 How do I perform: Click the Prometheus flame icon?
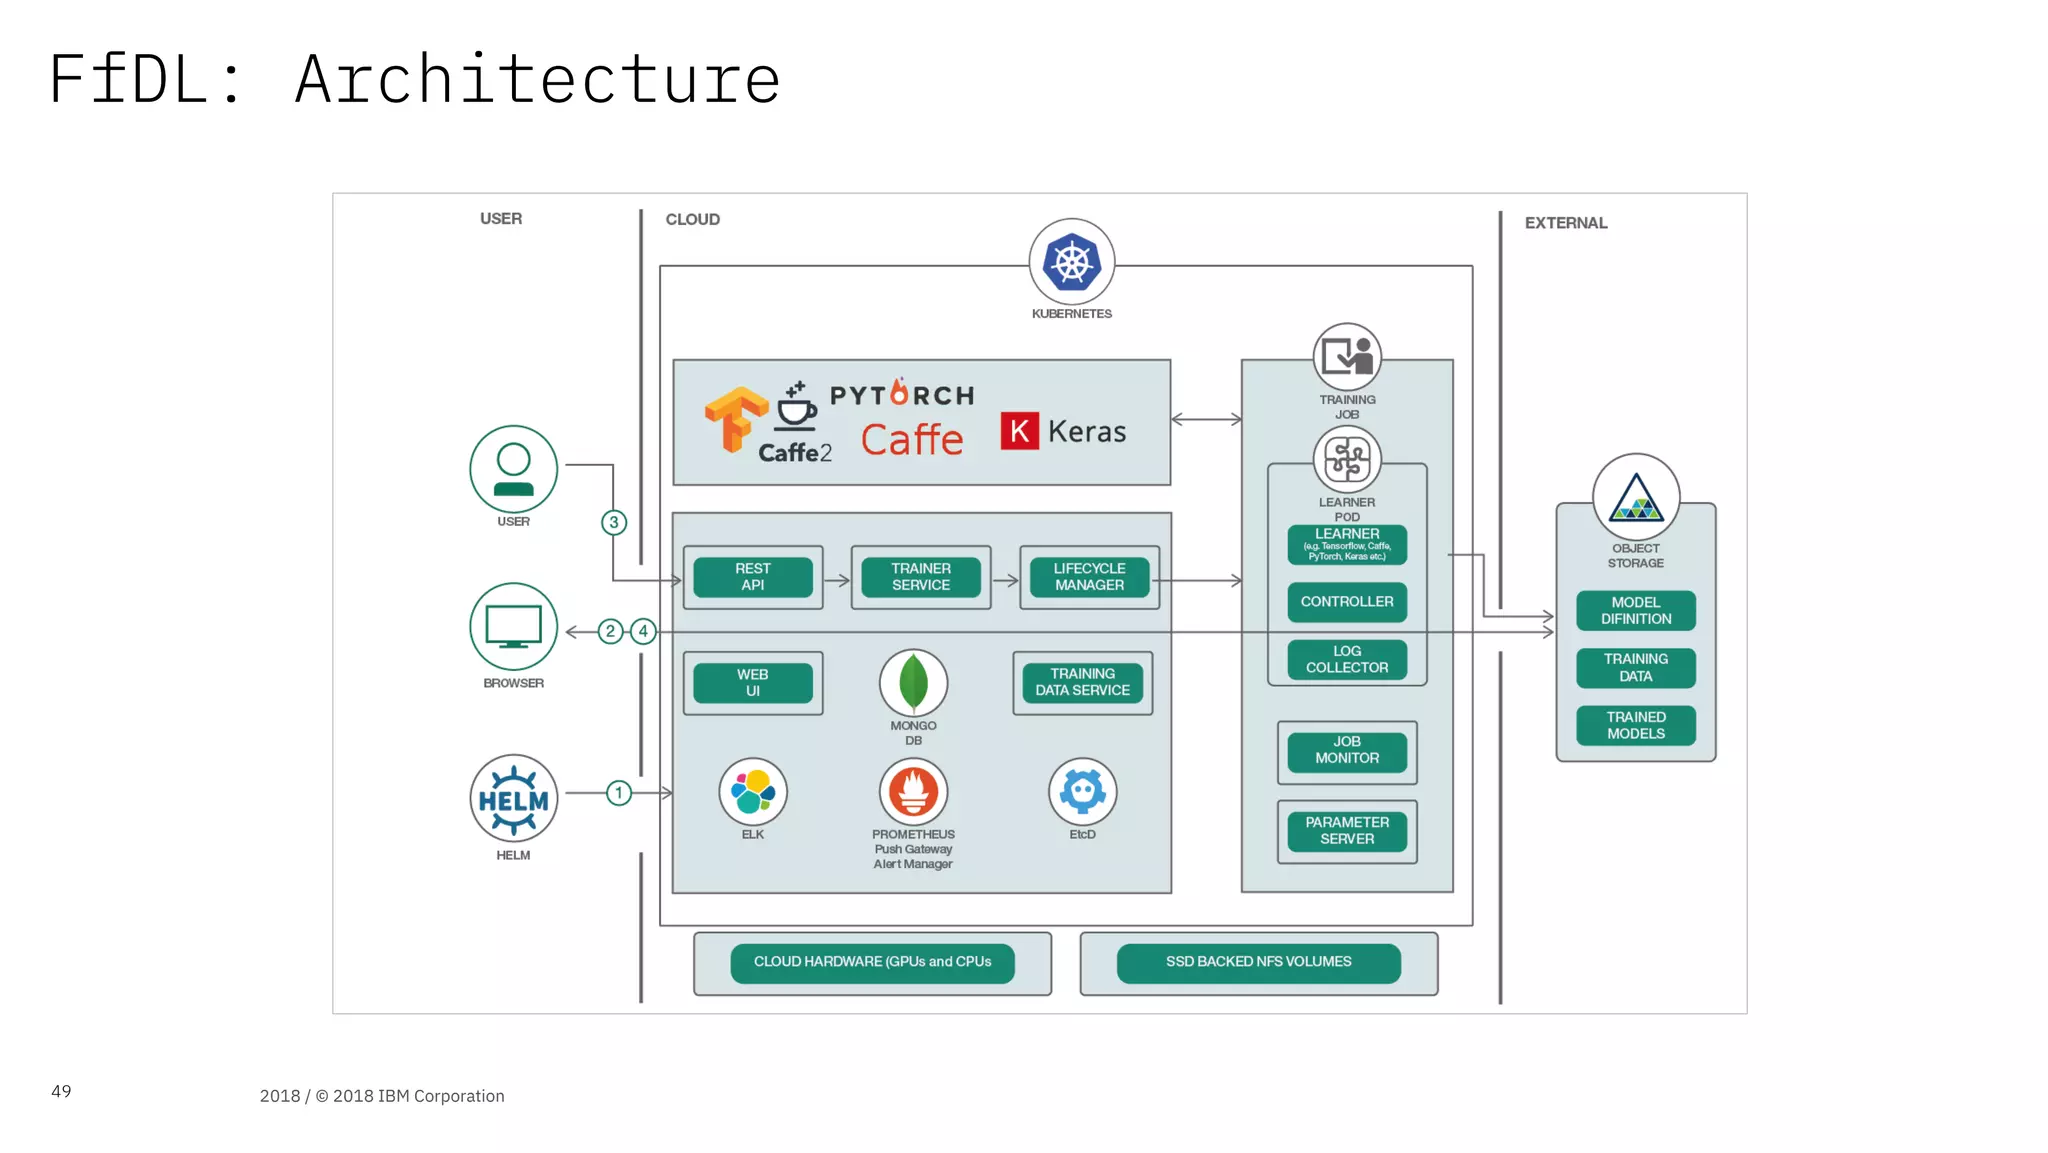point(913,791)
